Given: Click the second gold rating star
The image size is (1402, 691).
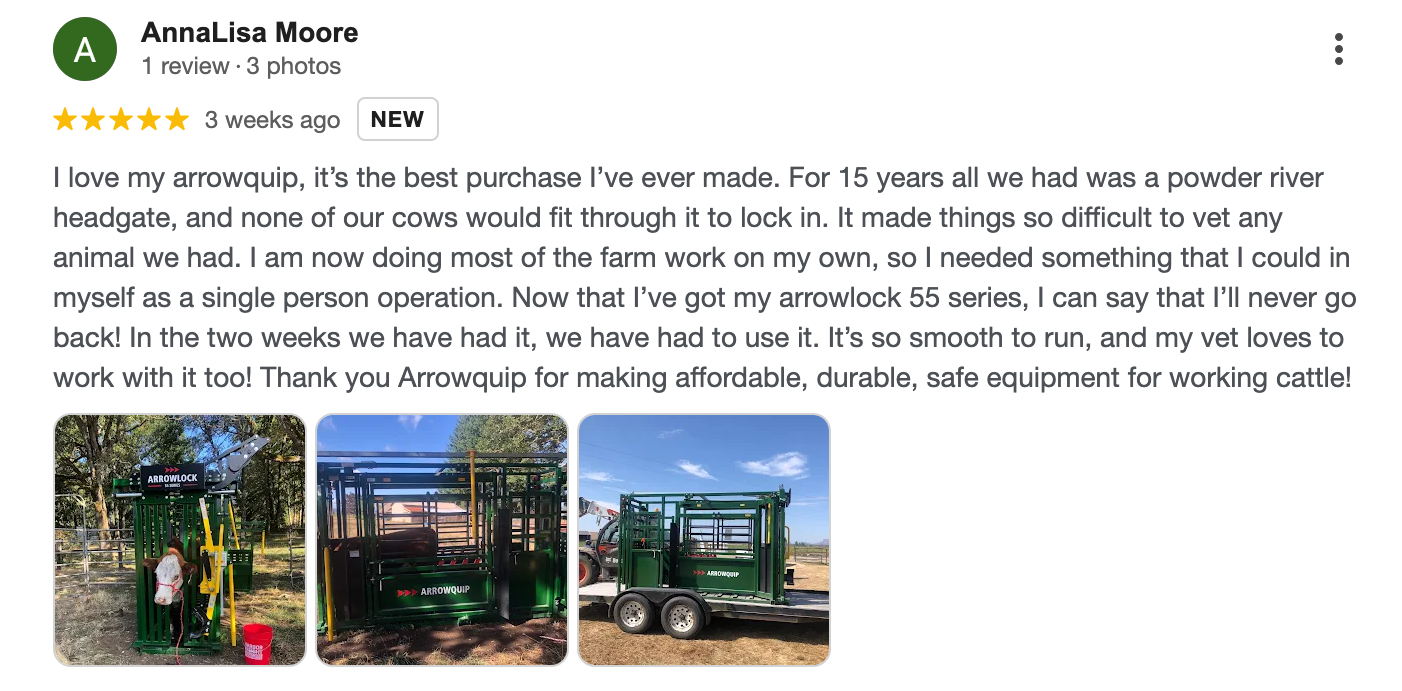Looking at the screenshot, I should point(93,120).
